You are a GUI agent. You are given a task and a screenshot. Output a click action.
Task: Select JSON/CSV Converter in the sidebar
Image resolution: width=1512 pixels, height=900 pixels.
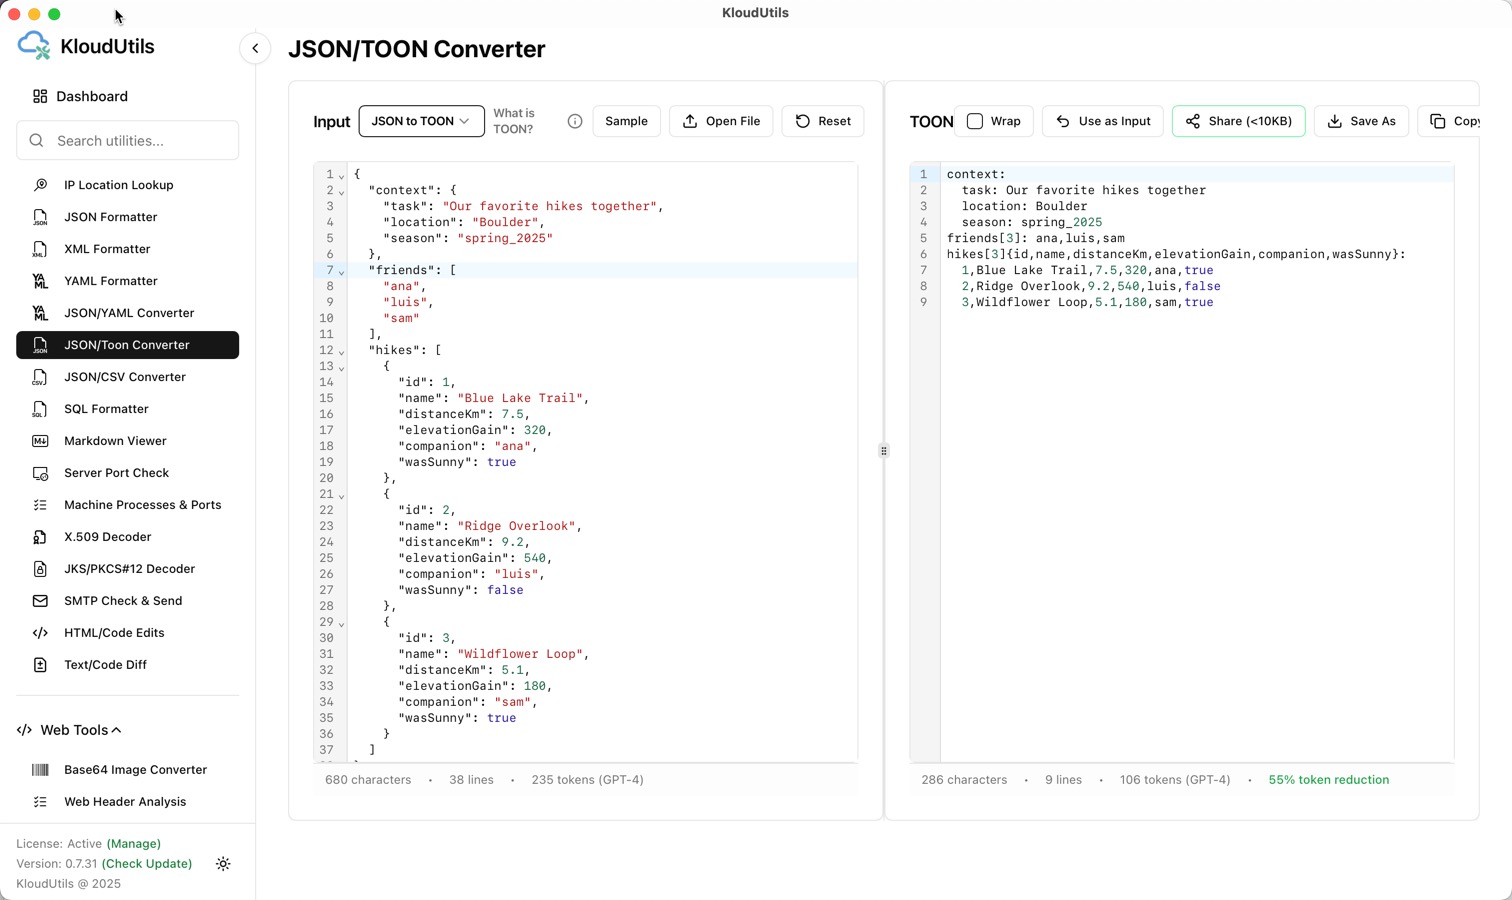124,377
